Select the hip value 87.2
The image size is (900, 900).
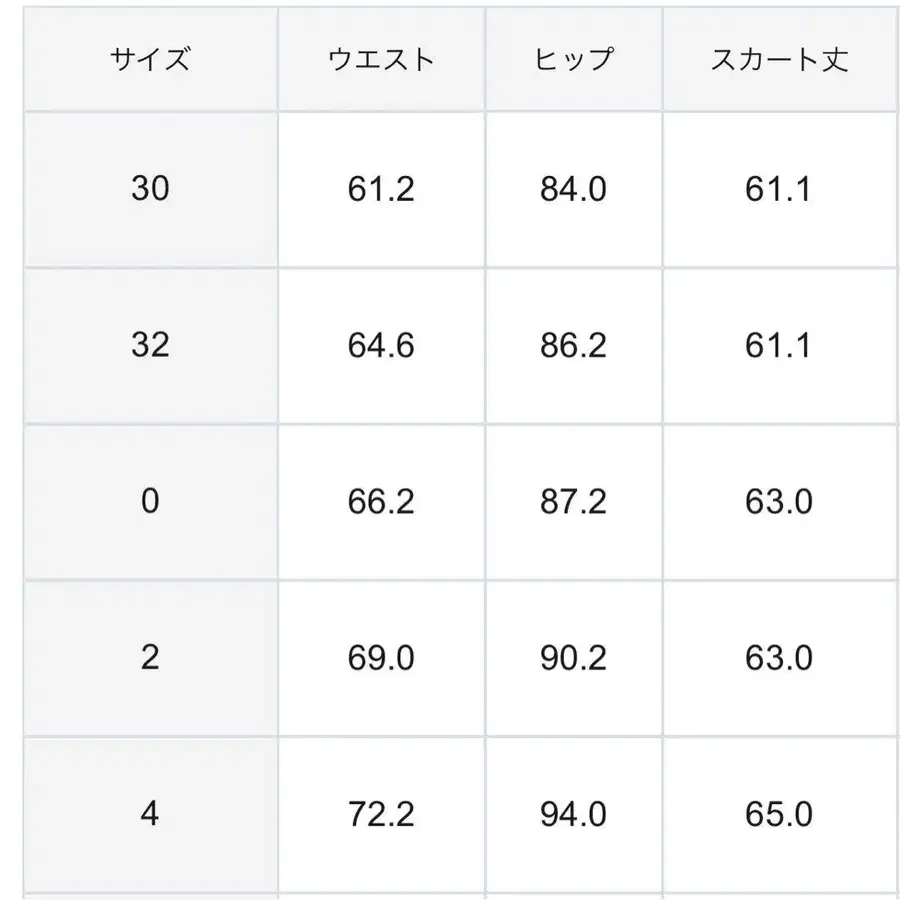point(573,501)
